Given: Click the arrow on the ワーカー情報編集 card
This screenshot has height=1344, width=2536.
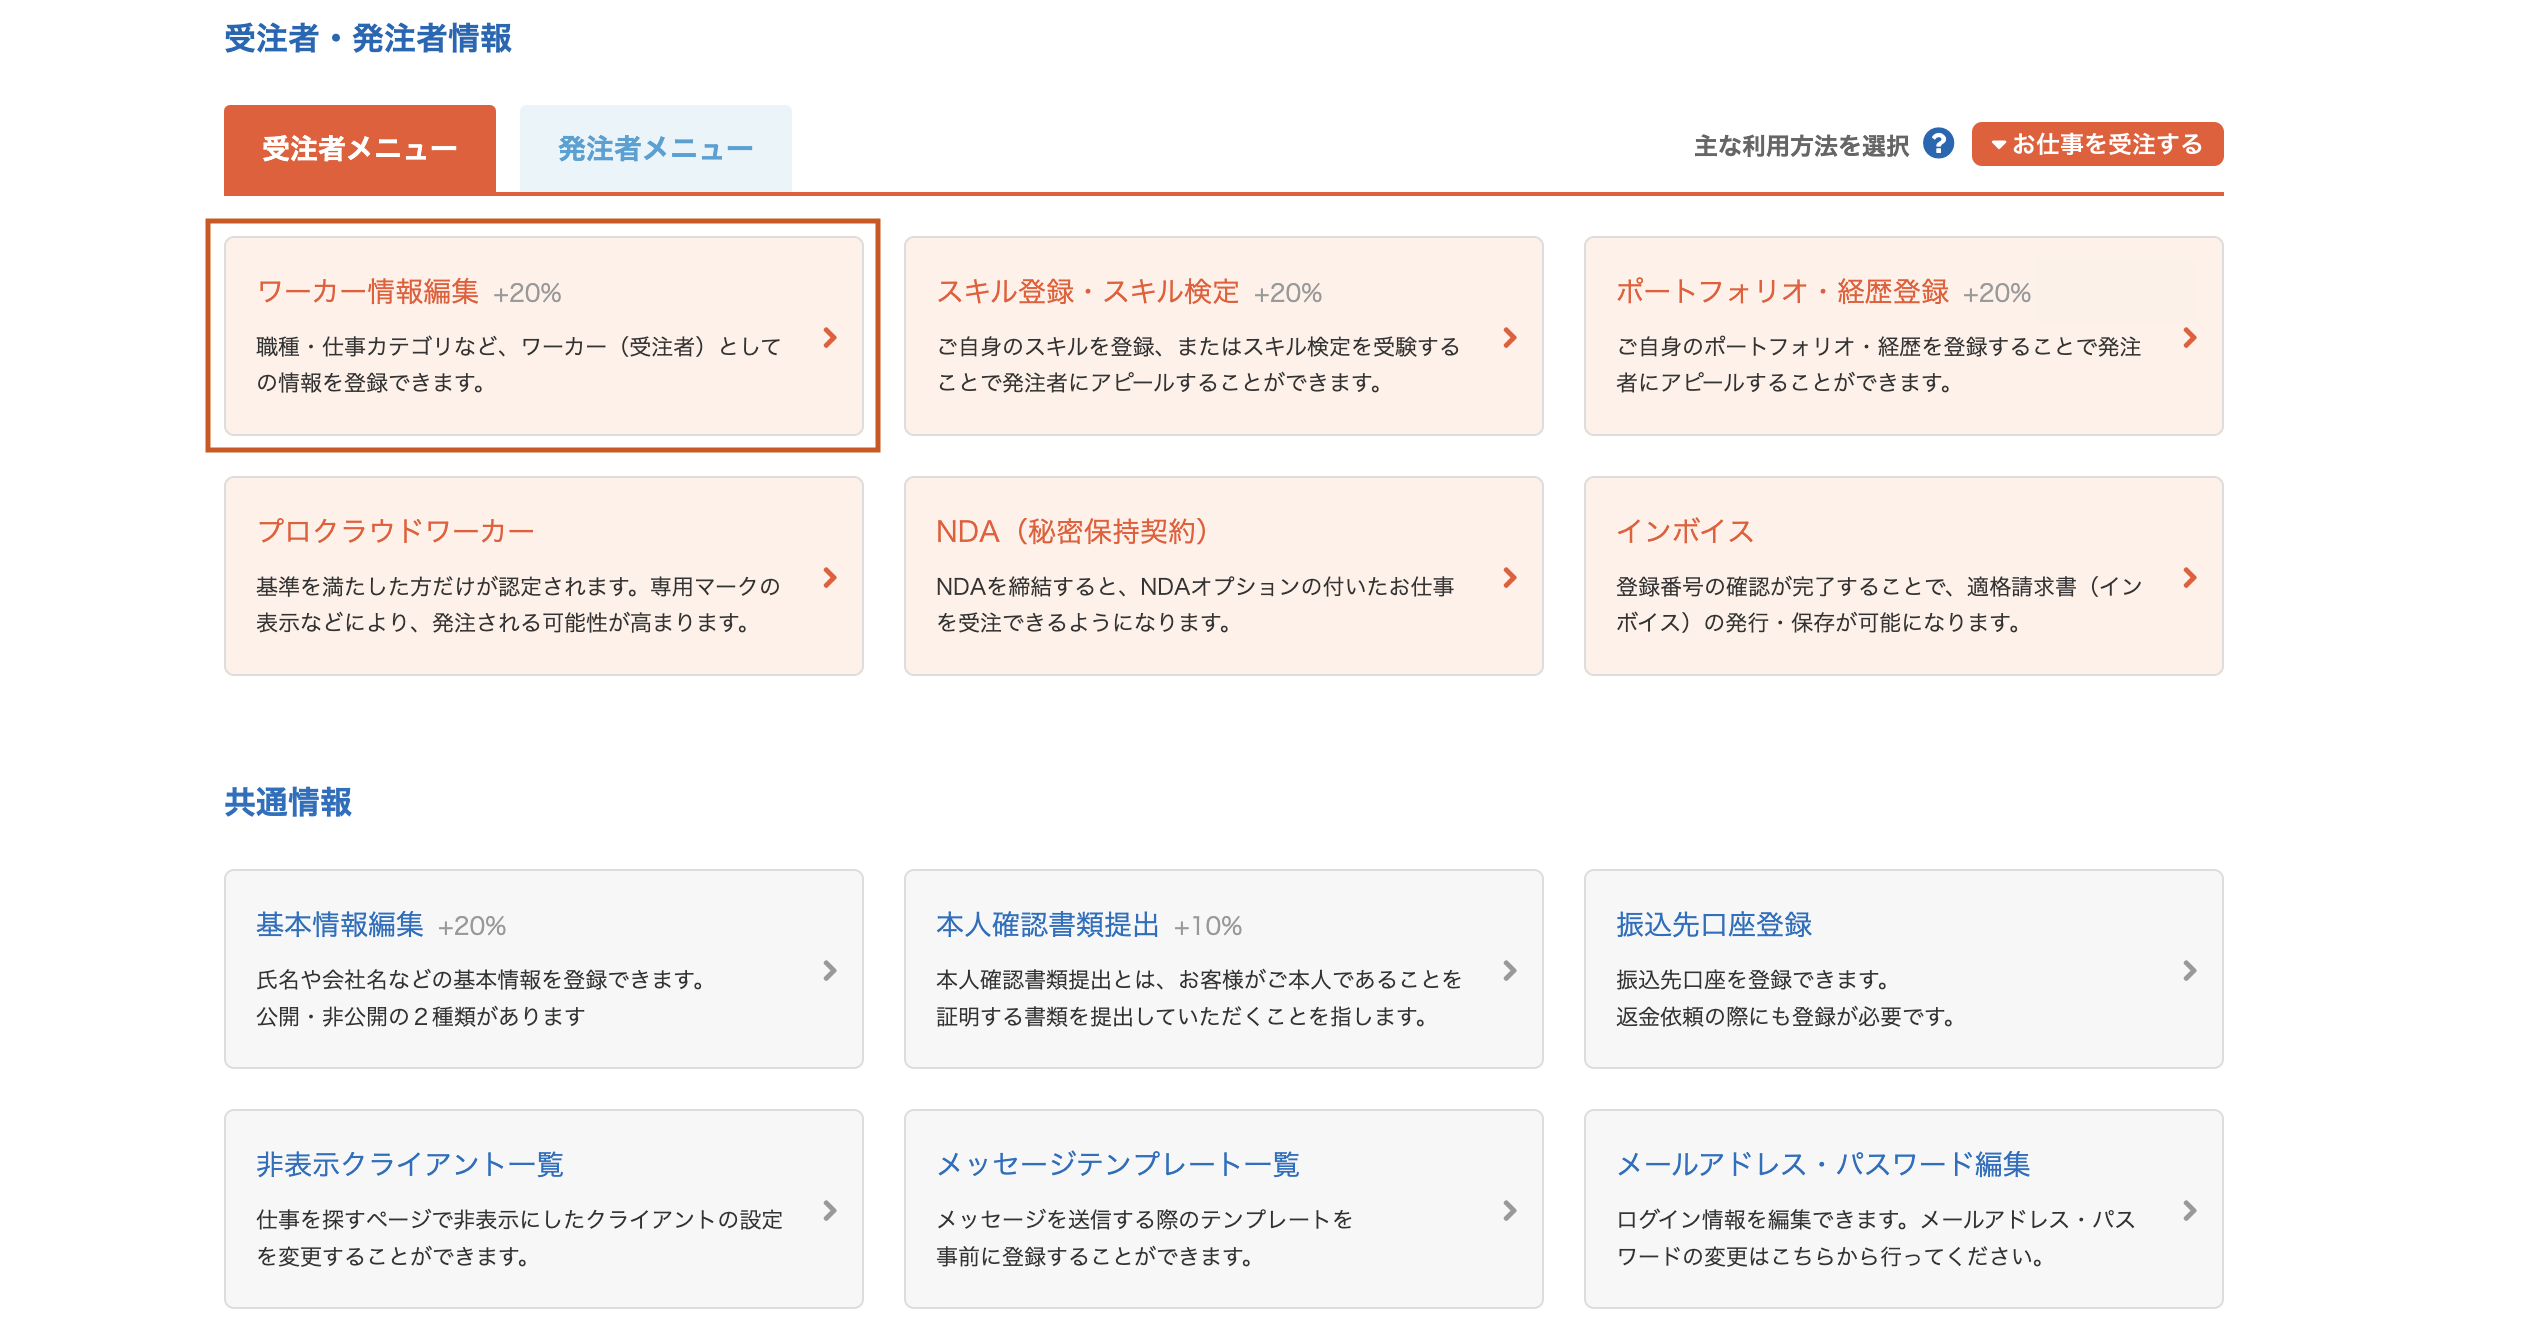Looking at the screenshot, I should pyautogui.click(x=829, y=338).
